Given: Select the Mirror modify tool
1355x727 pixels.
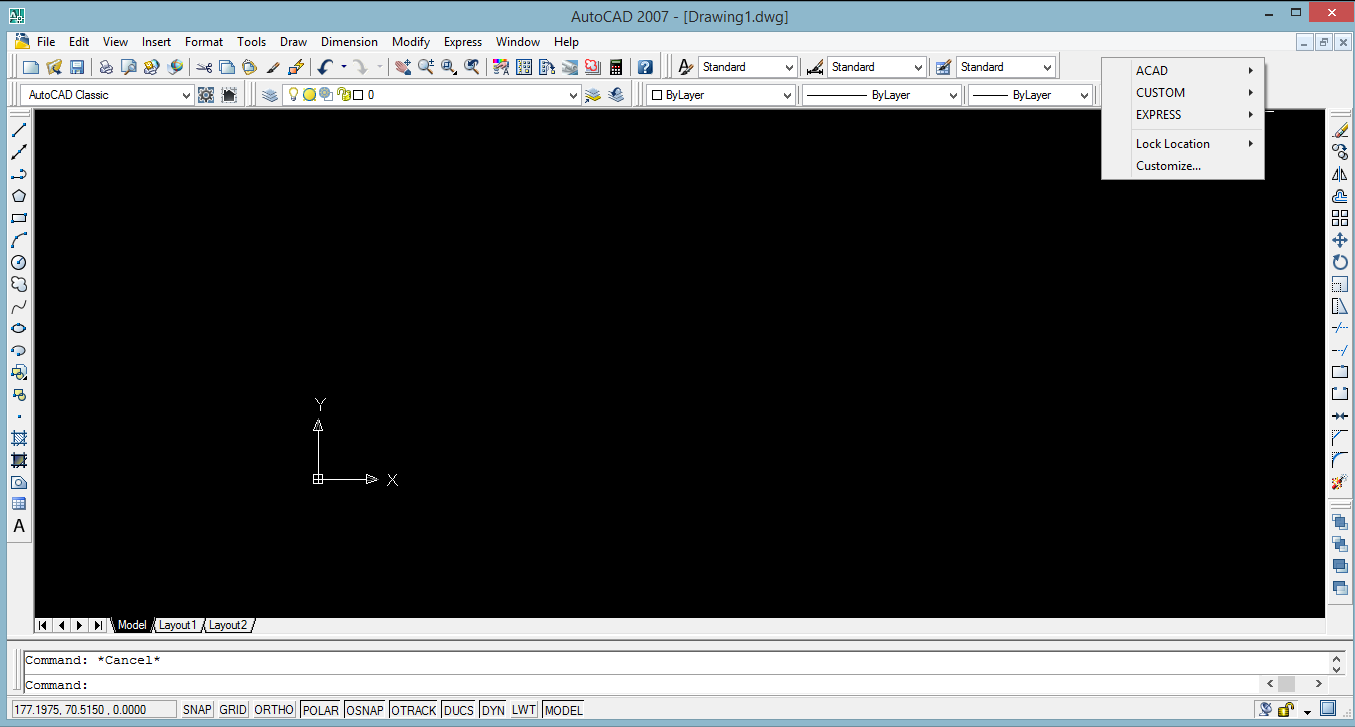Looking at the screenshot, I should (x=1340, y=173).
